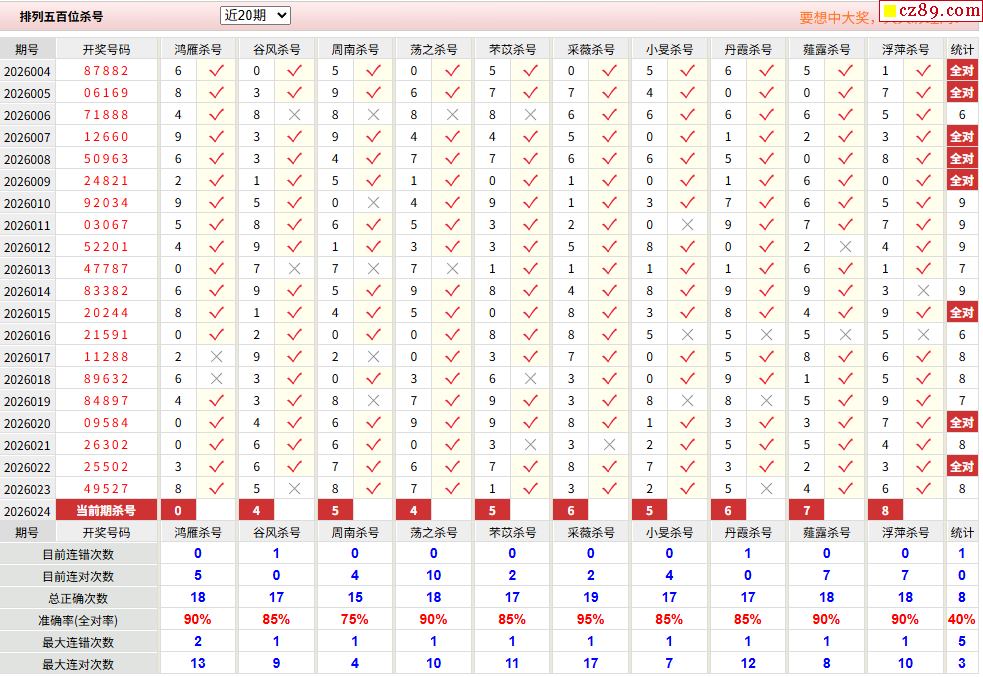Click the 最大连错次数 row label
This screenshot has width=983, height=677.
tap(78, 643)
